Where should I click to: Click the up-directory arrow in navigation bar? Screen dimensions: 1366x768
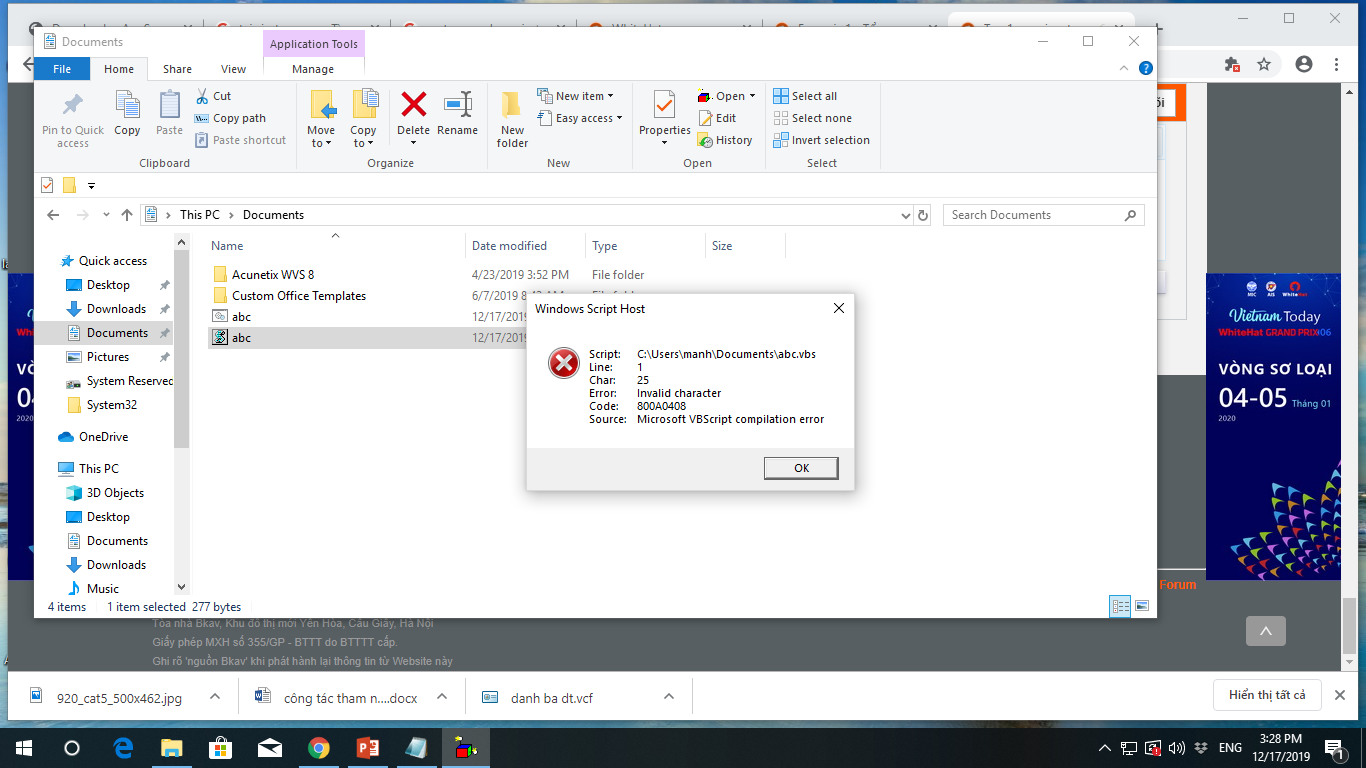coord(127,215)
